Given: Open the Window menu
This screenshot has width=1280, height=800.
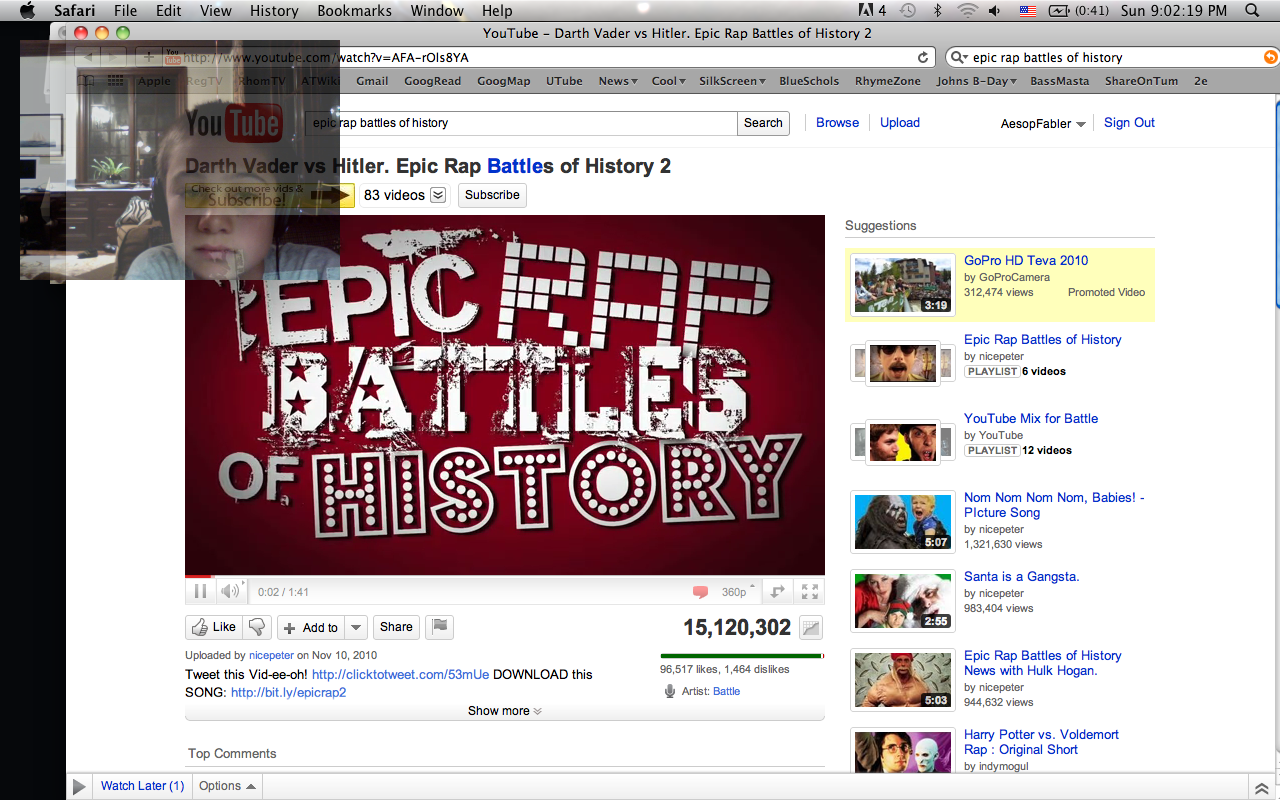Looking at the screenshot, I should pyautogui.click(x=437, y=11).
